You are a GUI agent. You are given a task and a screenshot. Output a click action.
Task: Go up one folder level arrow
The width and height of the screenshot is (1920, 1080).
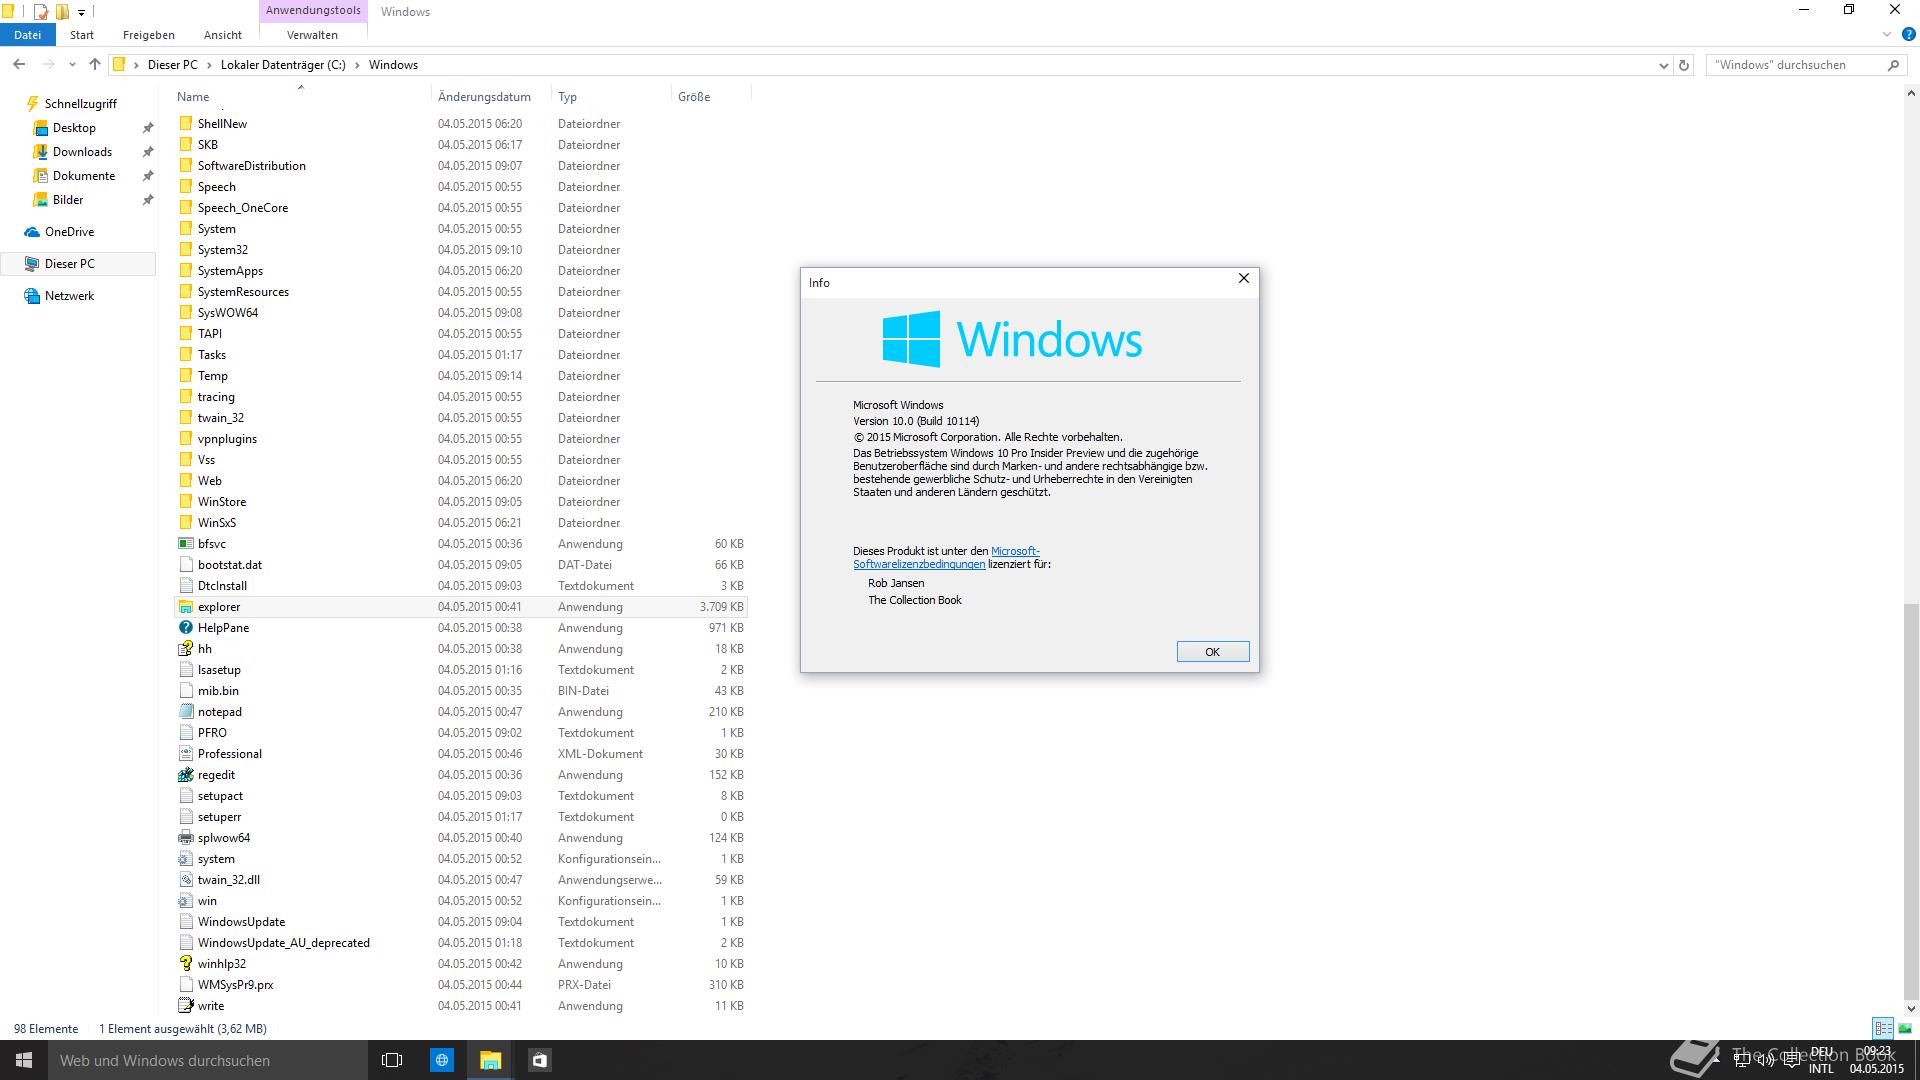(95, 64)
